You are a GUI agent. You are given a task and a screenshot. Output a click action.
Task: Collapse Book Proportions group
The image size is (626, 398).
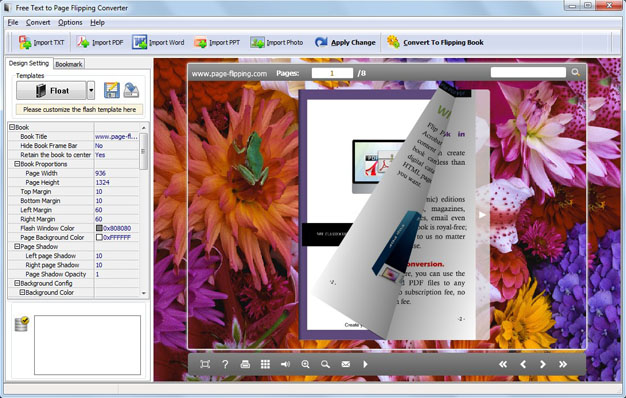pyautogui.click(x=17, y=164)
